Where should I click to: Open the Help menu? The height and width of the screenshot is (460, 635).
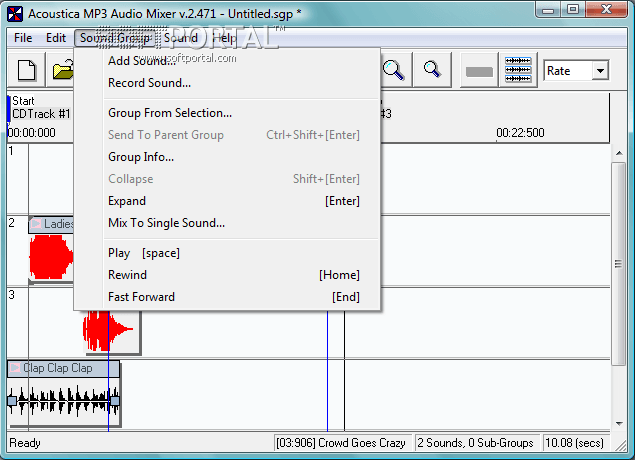click(224, 38)
